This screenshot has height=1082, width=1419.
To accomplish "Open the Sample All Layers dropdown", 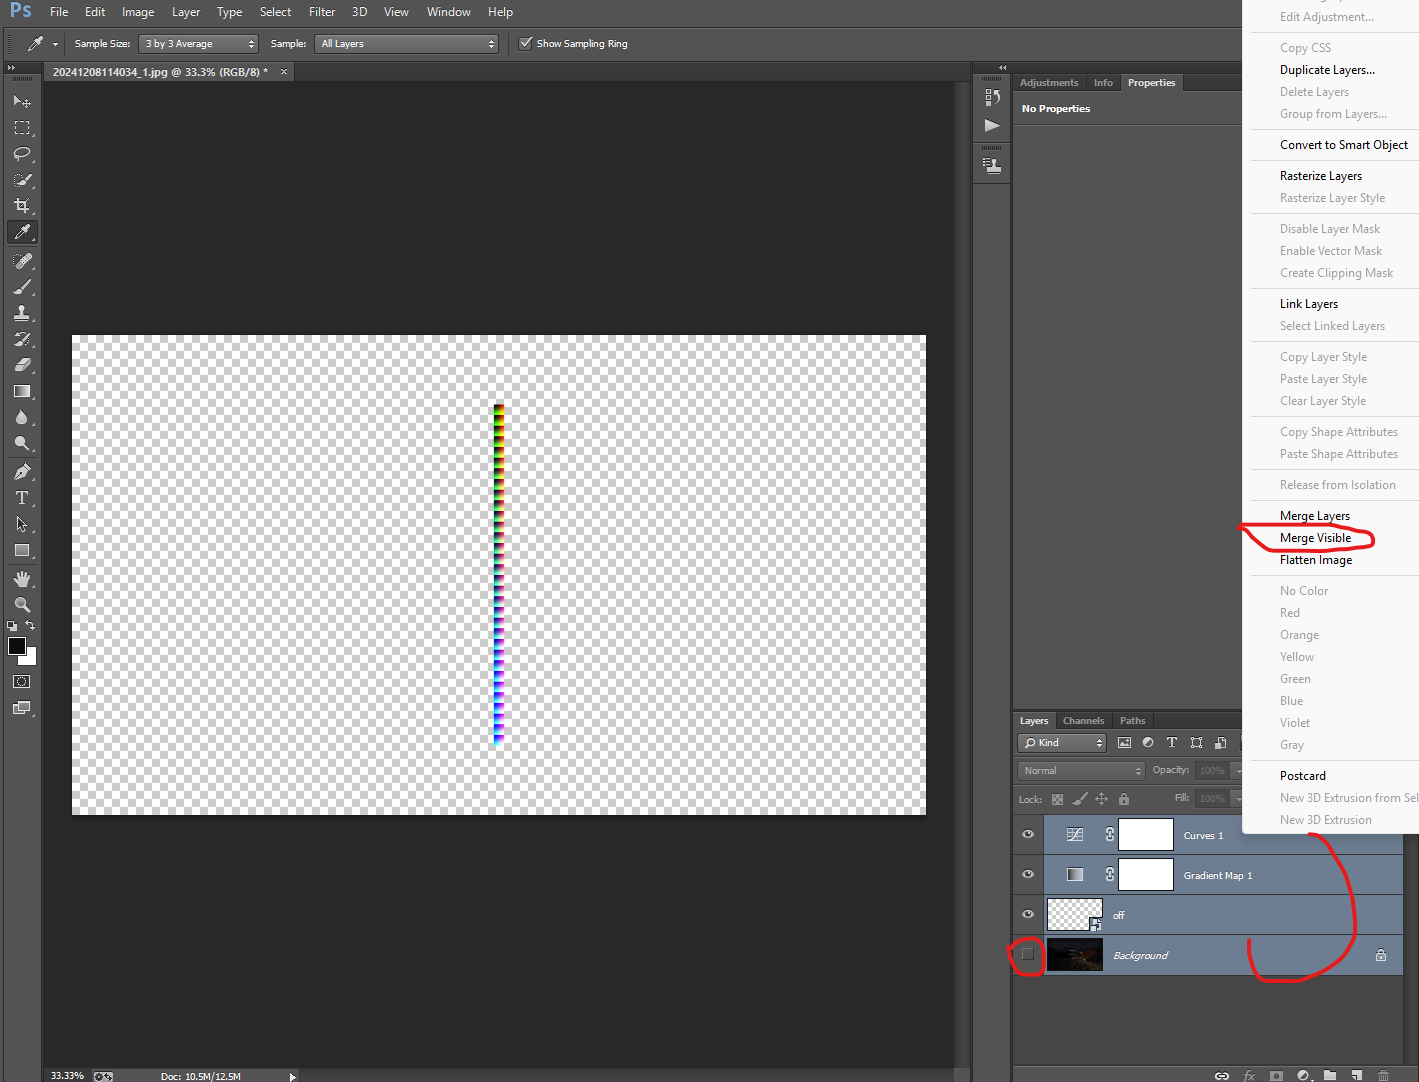I will point(406,44).
